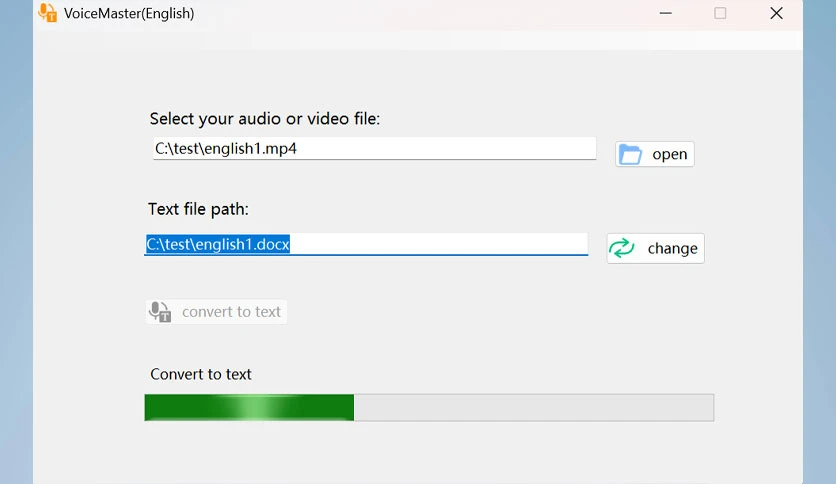
Task: Close the VoiceMaster window
Action: click(776, 13)
